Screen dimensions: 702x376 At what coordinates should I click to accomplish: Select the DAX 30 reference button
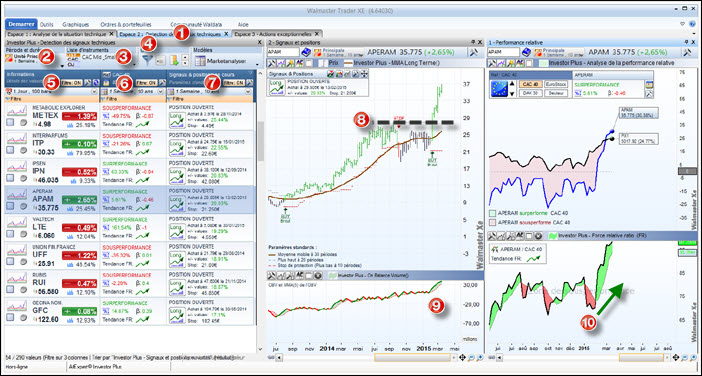click(530, 93)
